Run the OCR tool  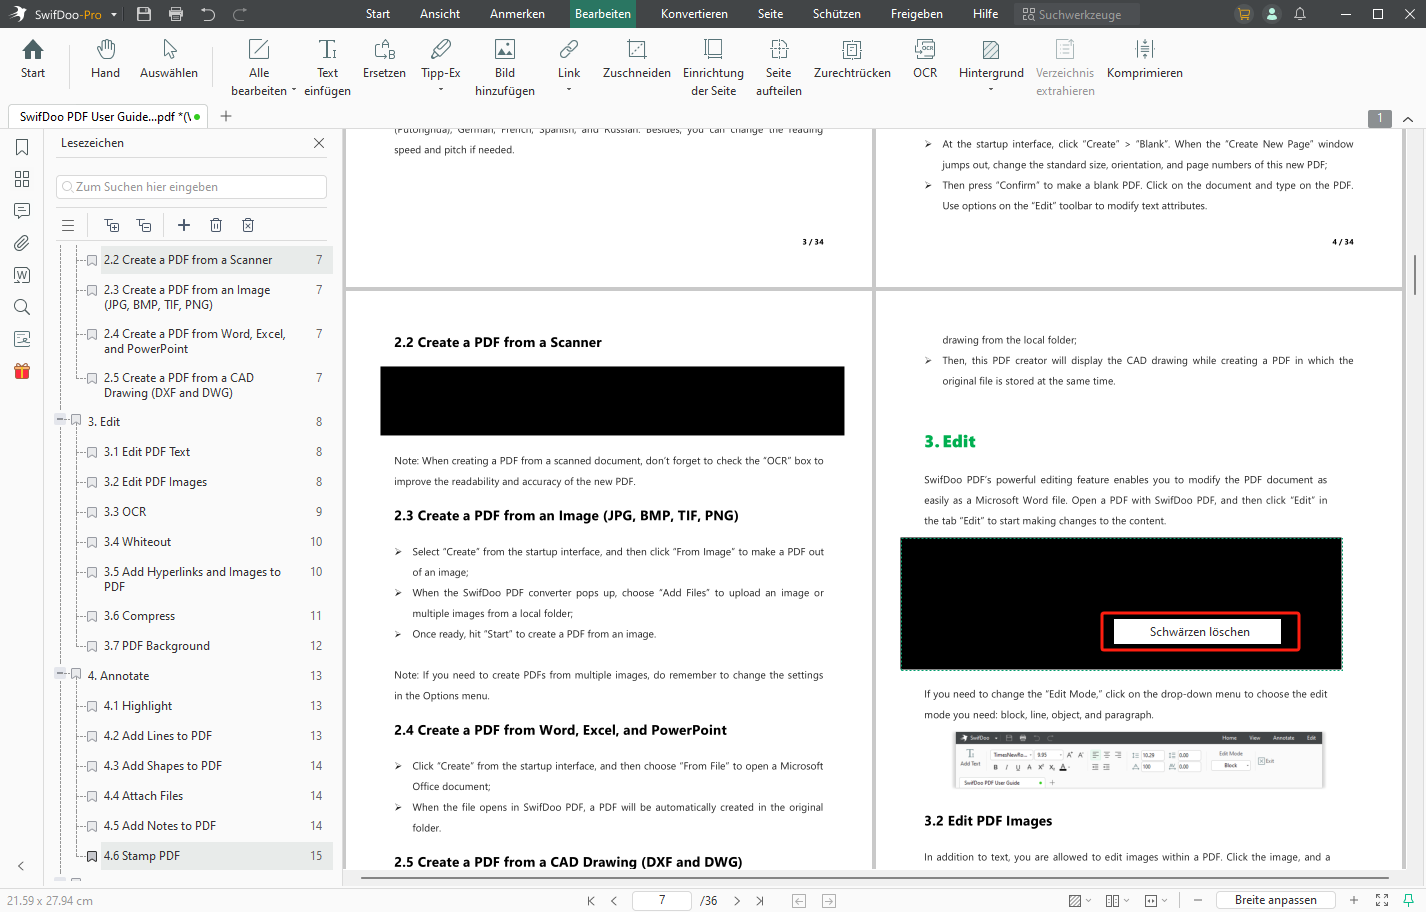click(925, 59)
